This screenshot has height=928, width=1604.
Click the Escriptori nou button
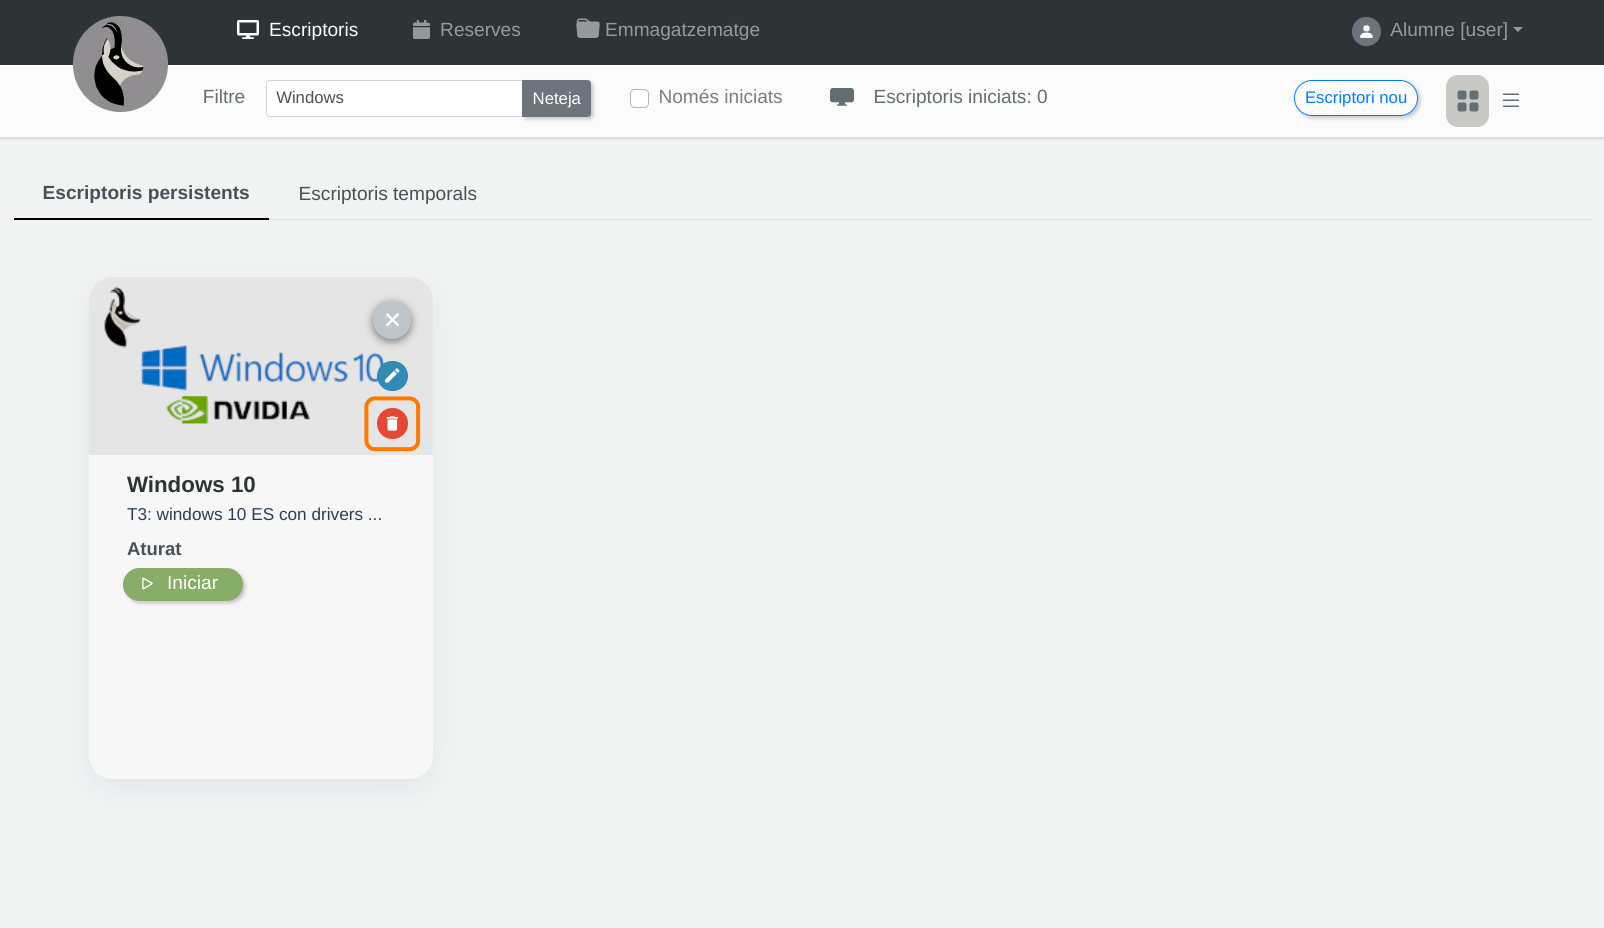tap(1355, 98)
